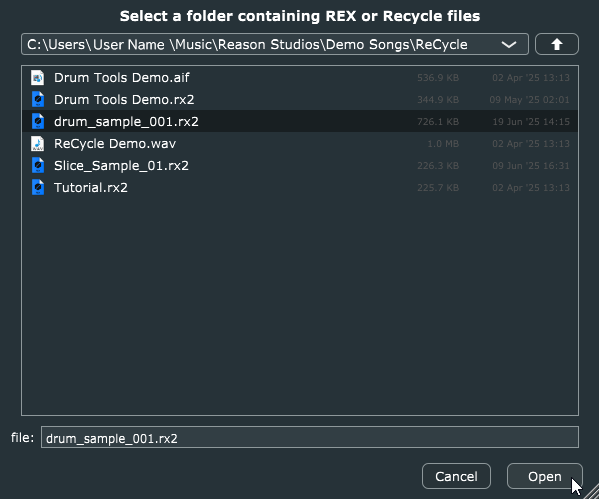
Task: Focus the file name input field
Action: coord(310,437)
